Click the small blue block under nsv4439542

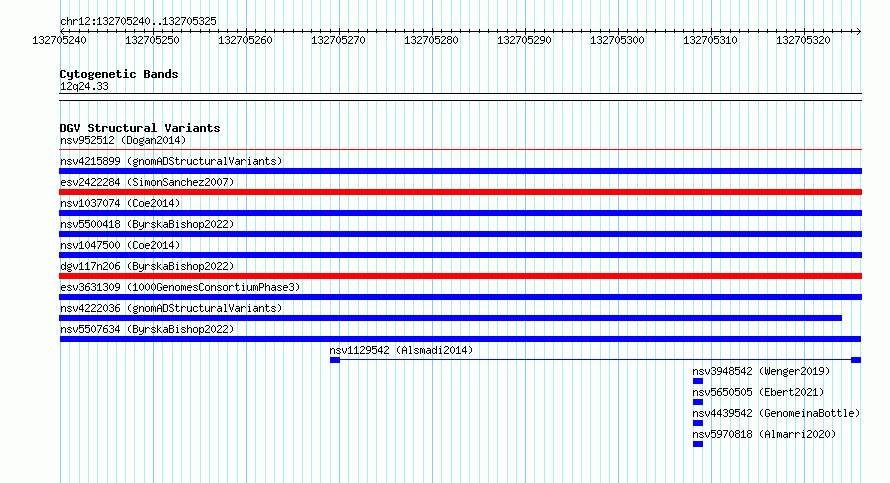coord(698,423)
